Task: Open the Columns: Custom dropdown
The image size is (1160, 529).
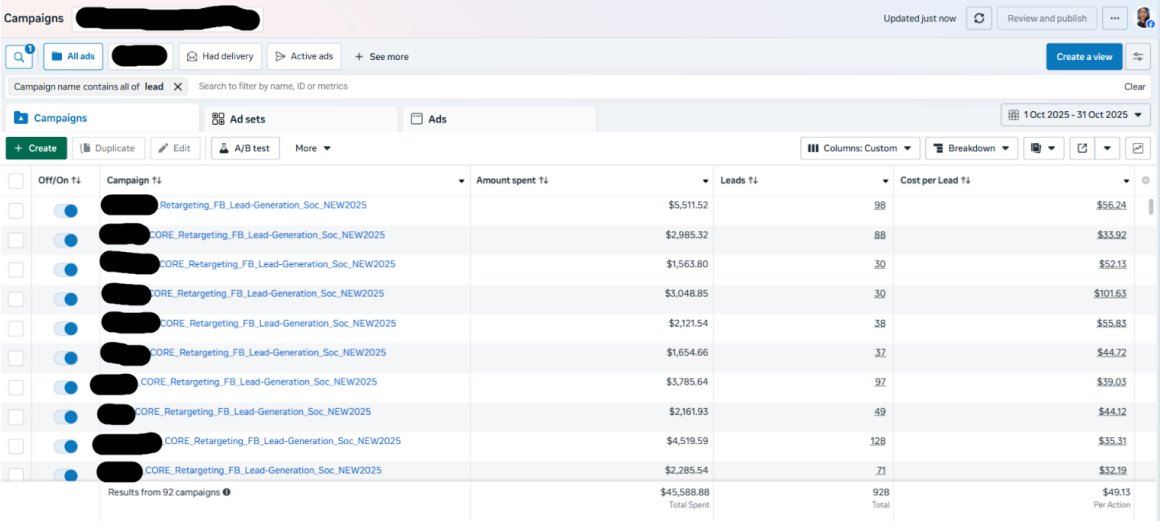Action: 860,148
